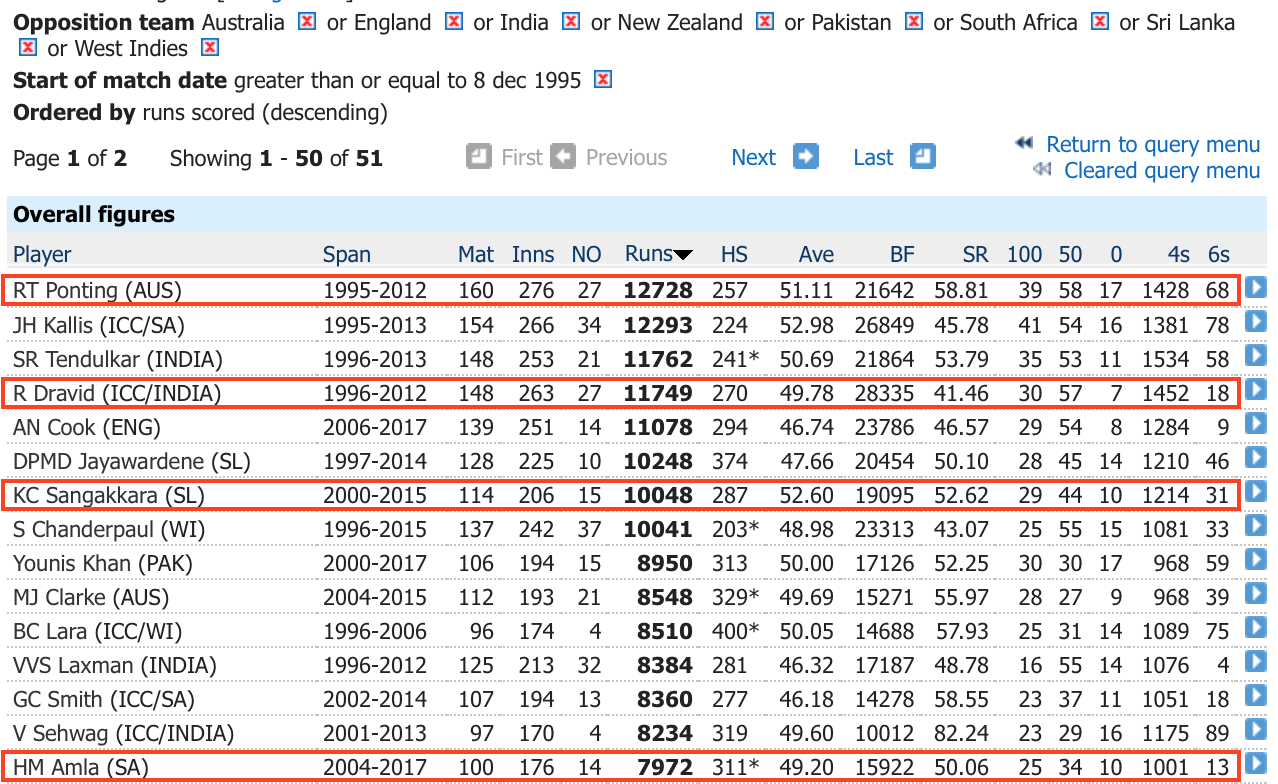Viewport: 1278px width, 784px height.
Task: Remove the South Africa opposition filter
Action: coord(1100,21)
